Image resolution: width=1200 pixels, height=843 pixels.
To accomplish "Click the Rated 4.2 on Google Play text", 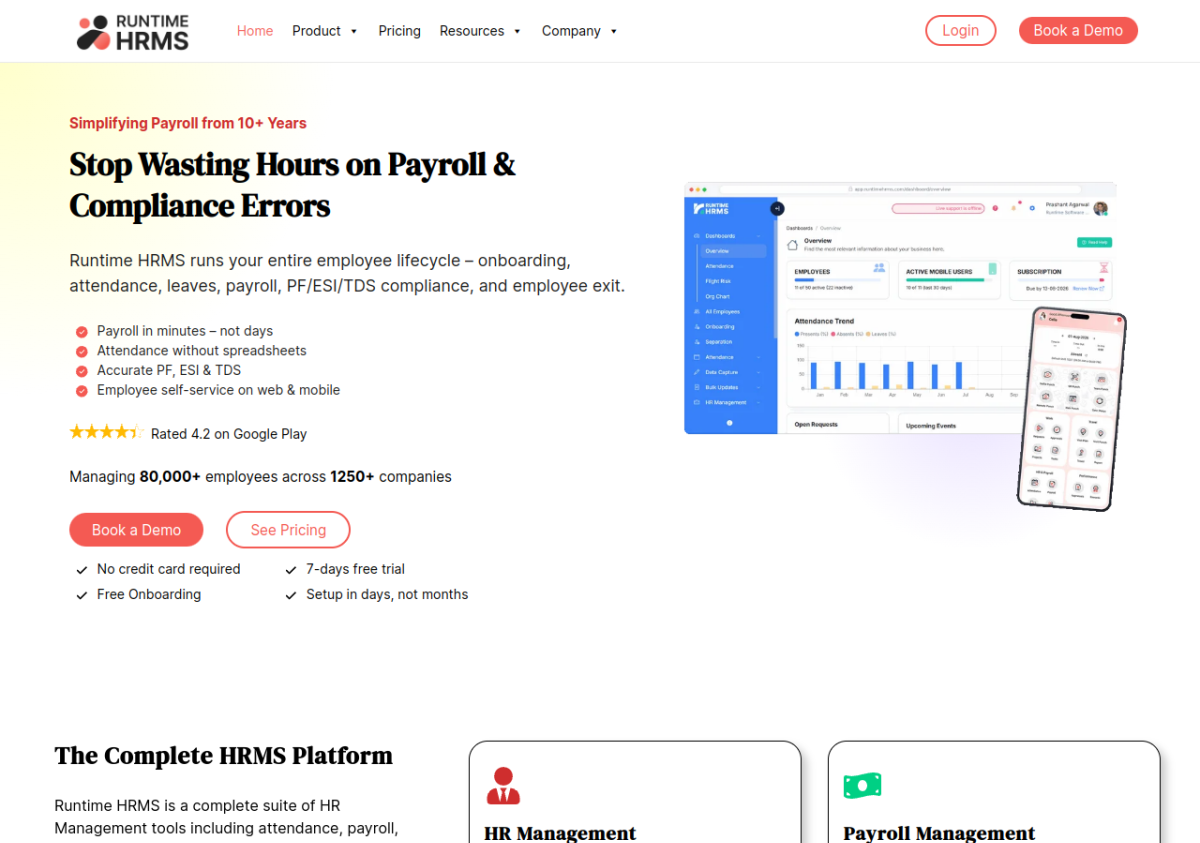I will coord(229,434).
